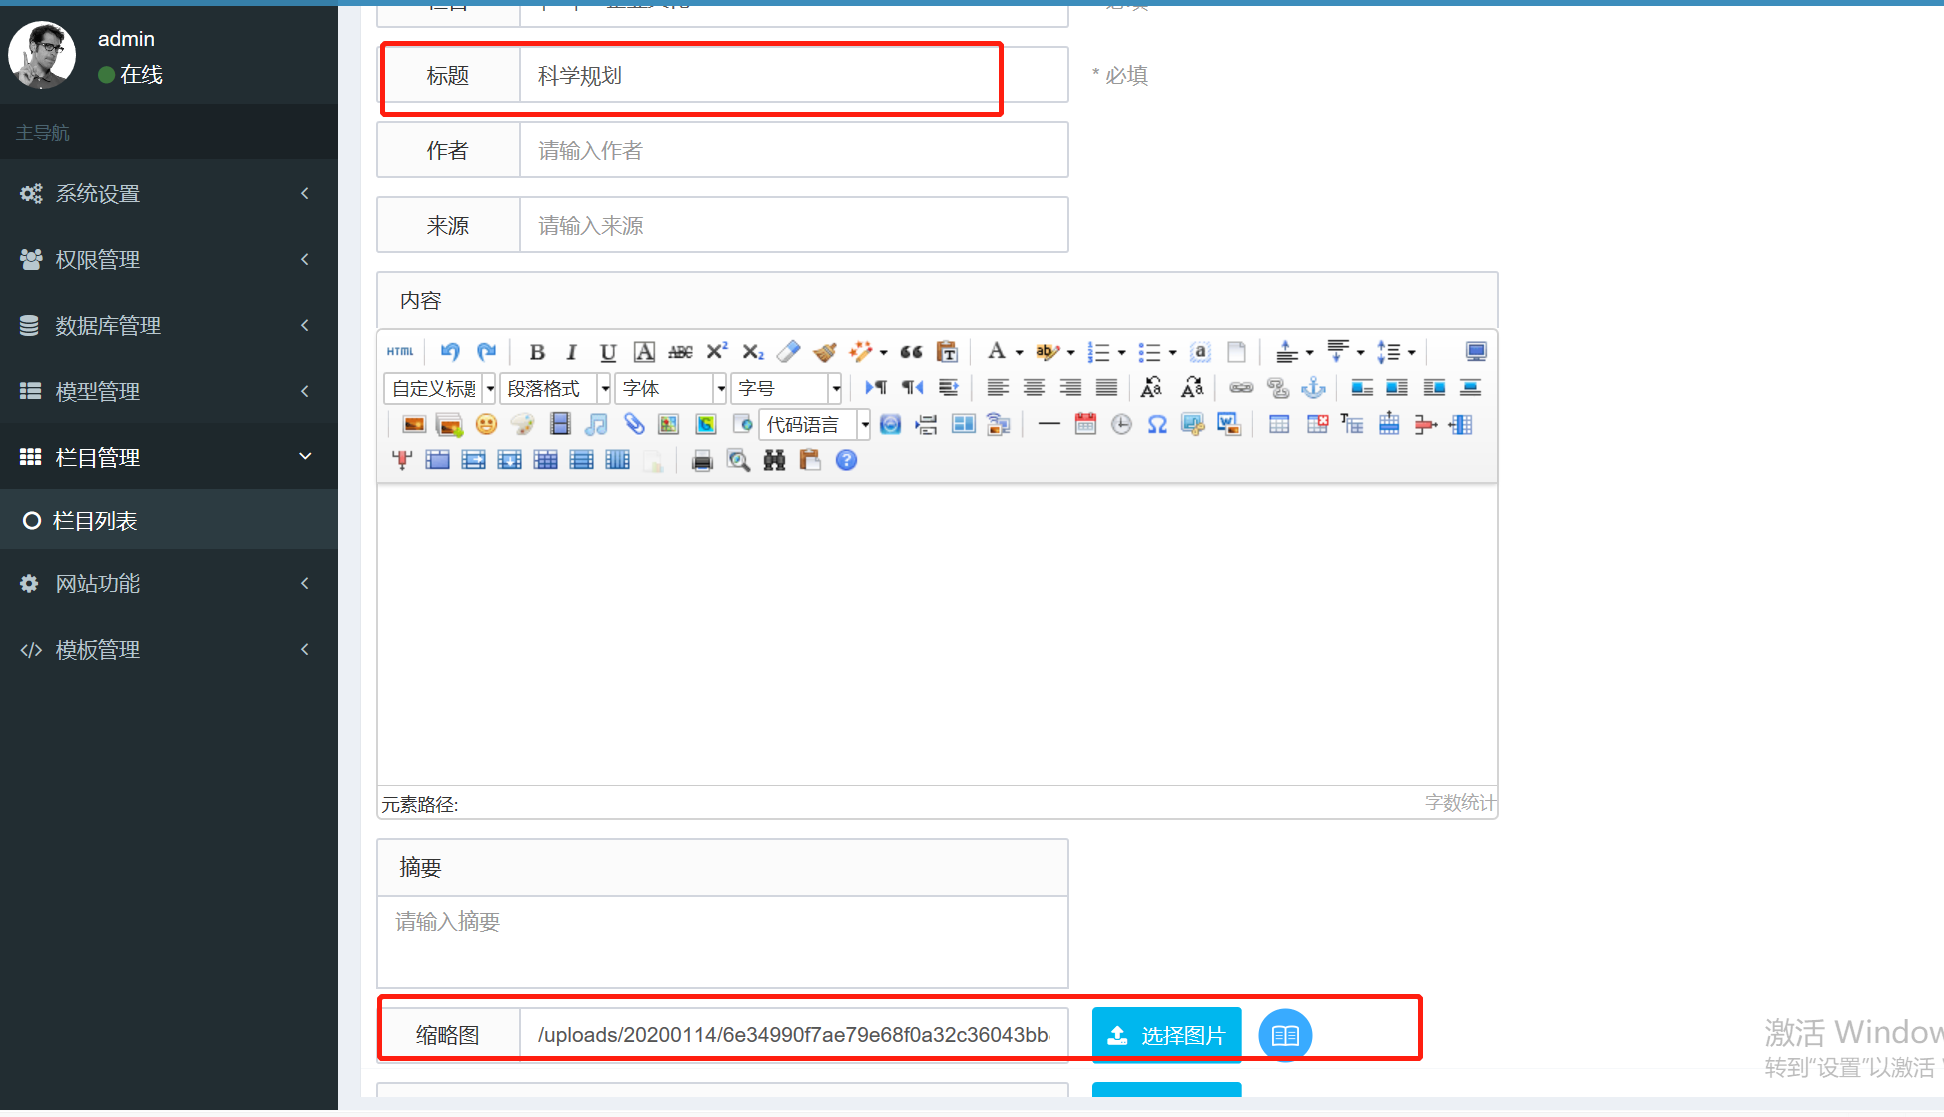Click the 摘要 summary textarea
1944x1117 pixels.
click(x=722, y=942)
